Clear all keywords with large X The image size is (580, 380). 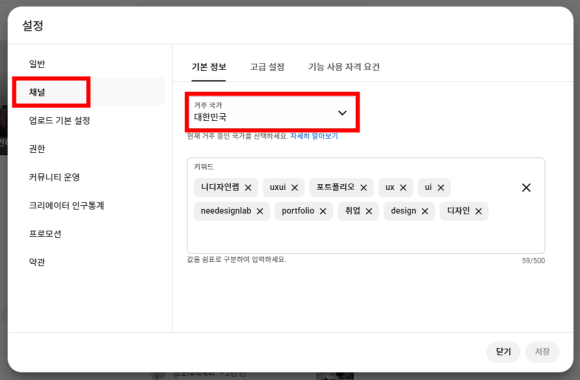pyautogui.click(x=526, y=188)
